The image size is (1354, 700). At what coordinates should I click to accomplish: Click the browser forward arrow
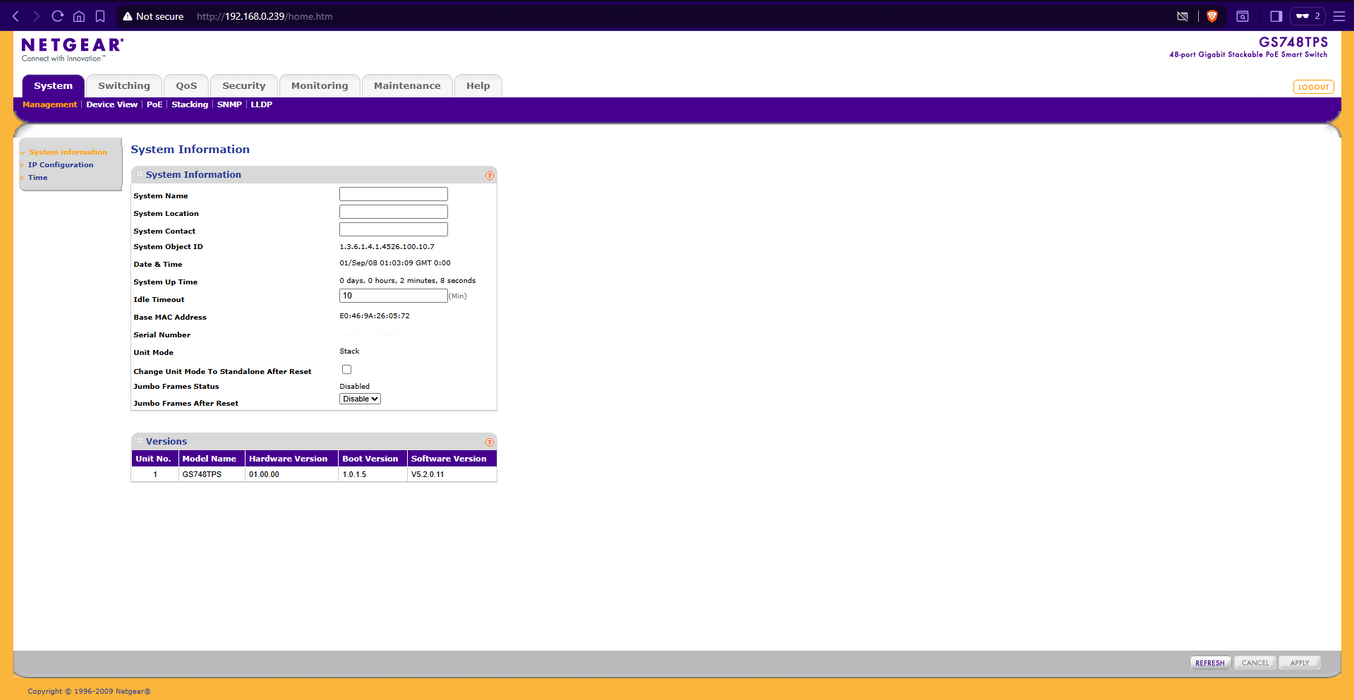(x=36, y=16)
